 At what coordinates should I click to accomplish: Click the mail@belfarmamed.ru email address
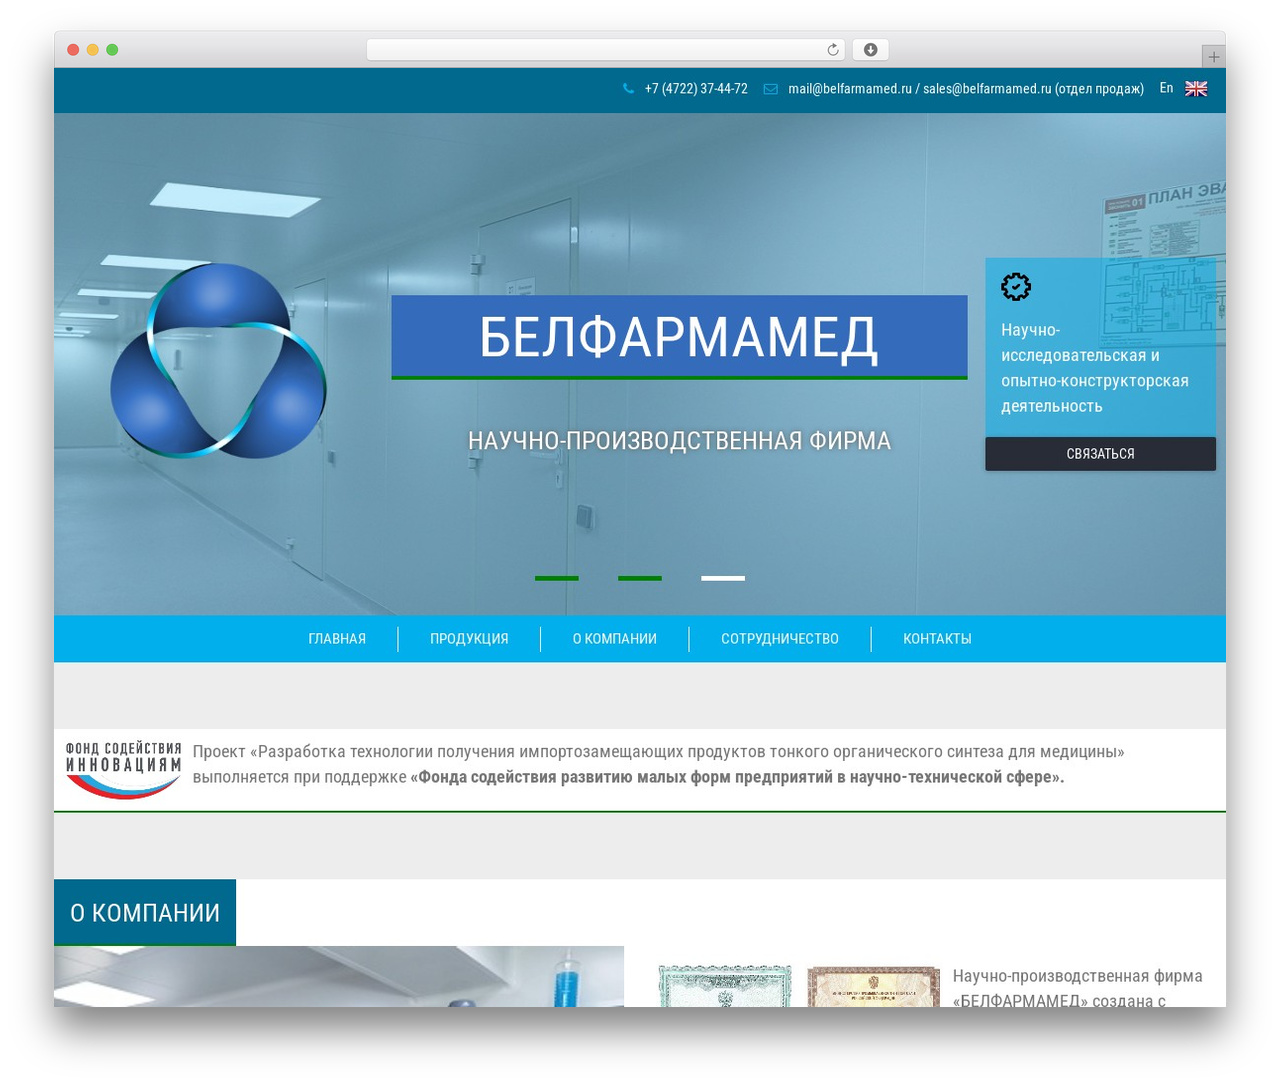click(850, 89)
